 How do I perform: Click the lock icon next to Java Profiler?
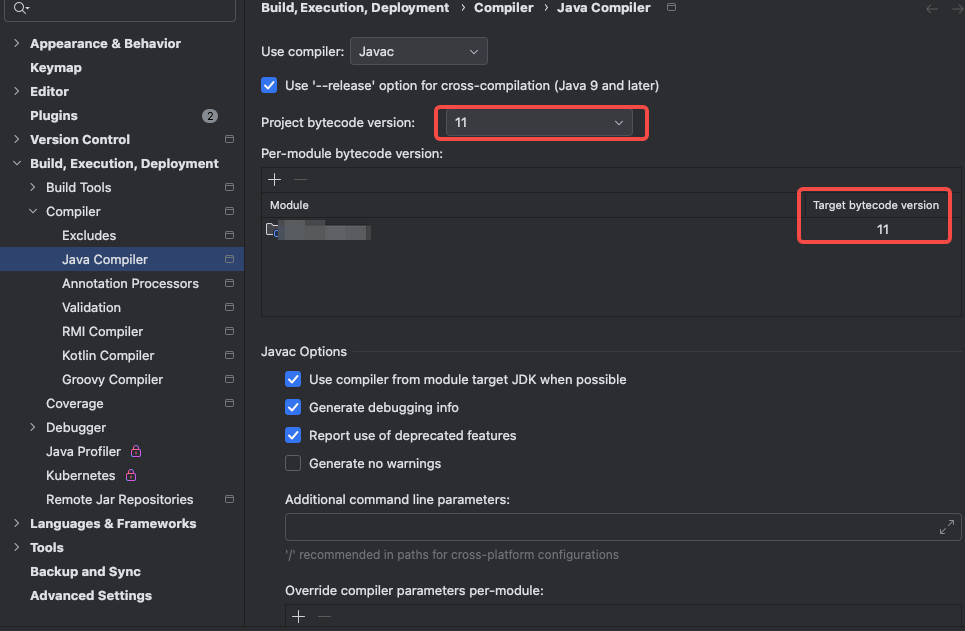136,451
